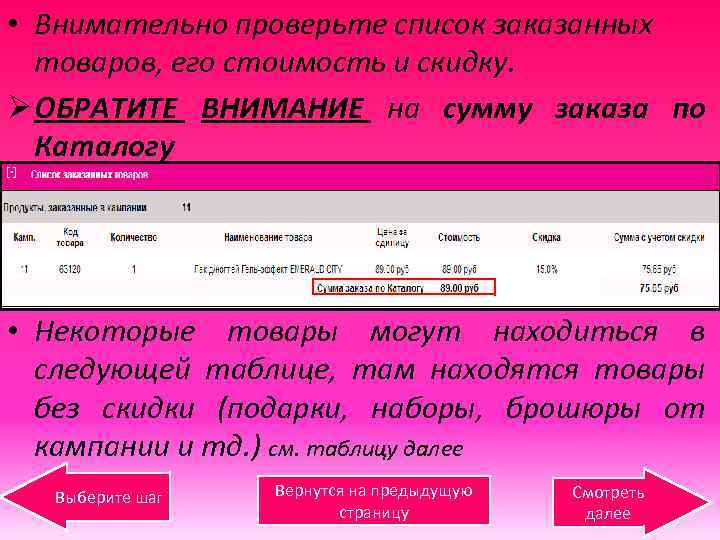This screenshot has height=540, width=720.
Task: Click the 'Цена за единицу' column header
Action: click(392, 237)
